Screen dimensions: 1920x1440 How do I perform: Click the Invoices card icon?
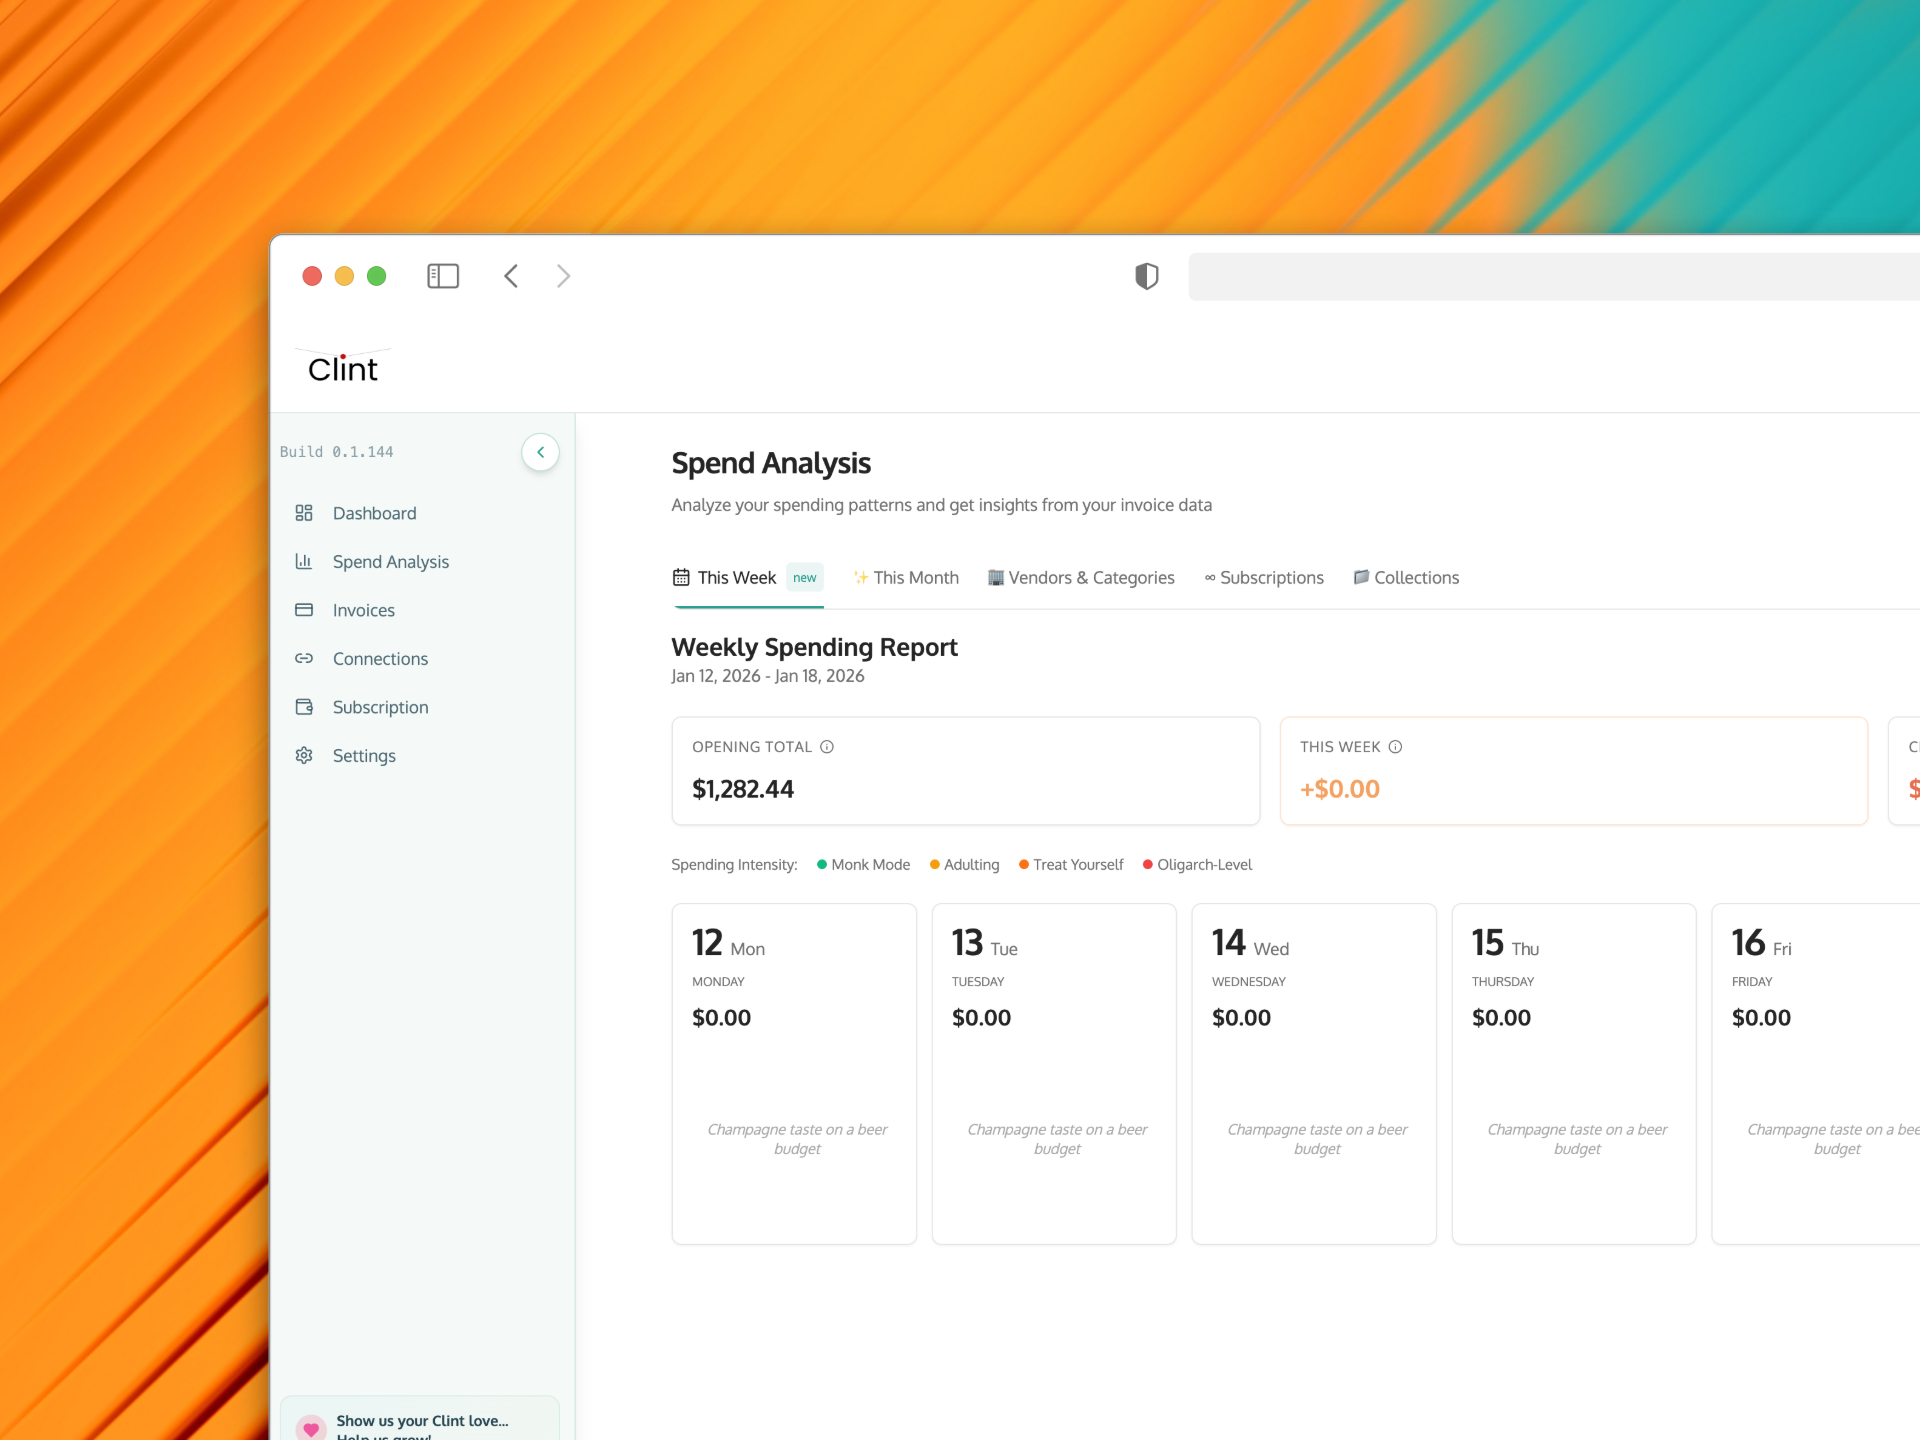(304, 610)
